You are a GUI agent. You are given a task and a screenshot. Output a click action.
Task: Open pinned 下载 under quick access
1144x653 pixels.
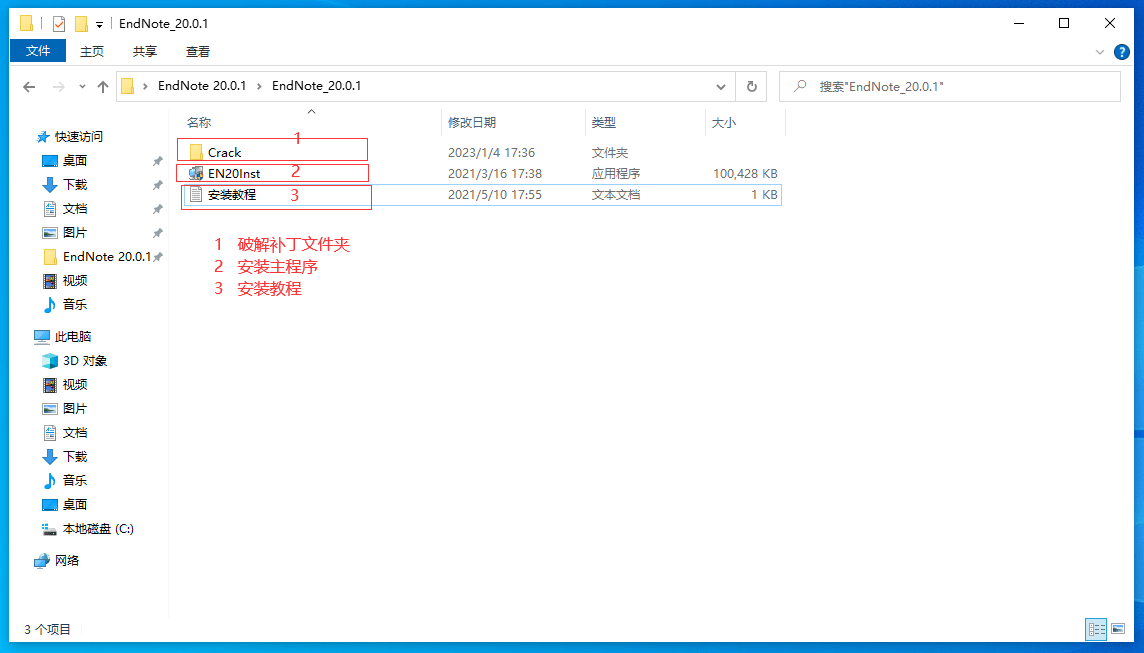point(74,185)
